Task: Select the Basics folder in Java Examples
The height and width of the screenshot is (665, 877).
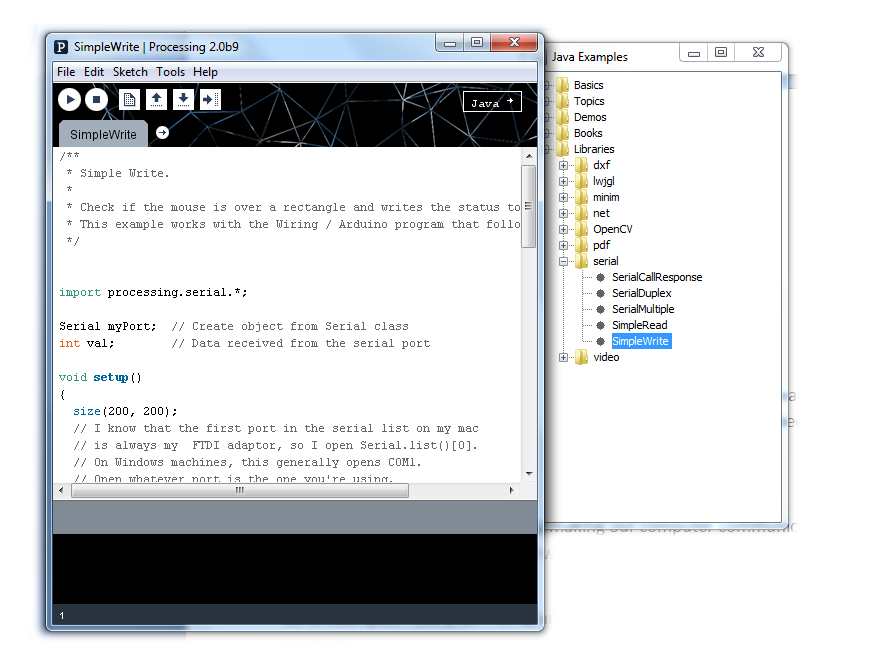Action: point(588,85)
